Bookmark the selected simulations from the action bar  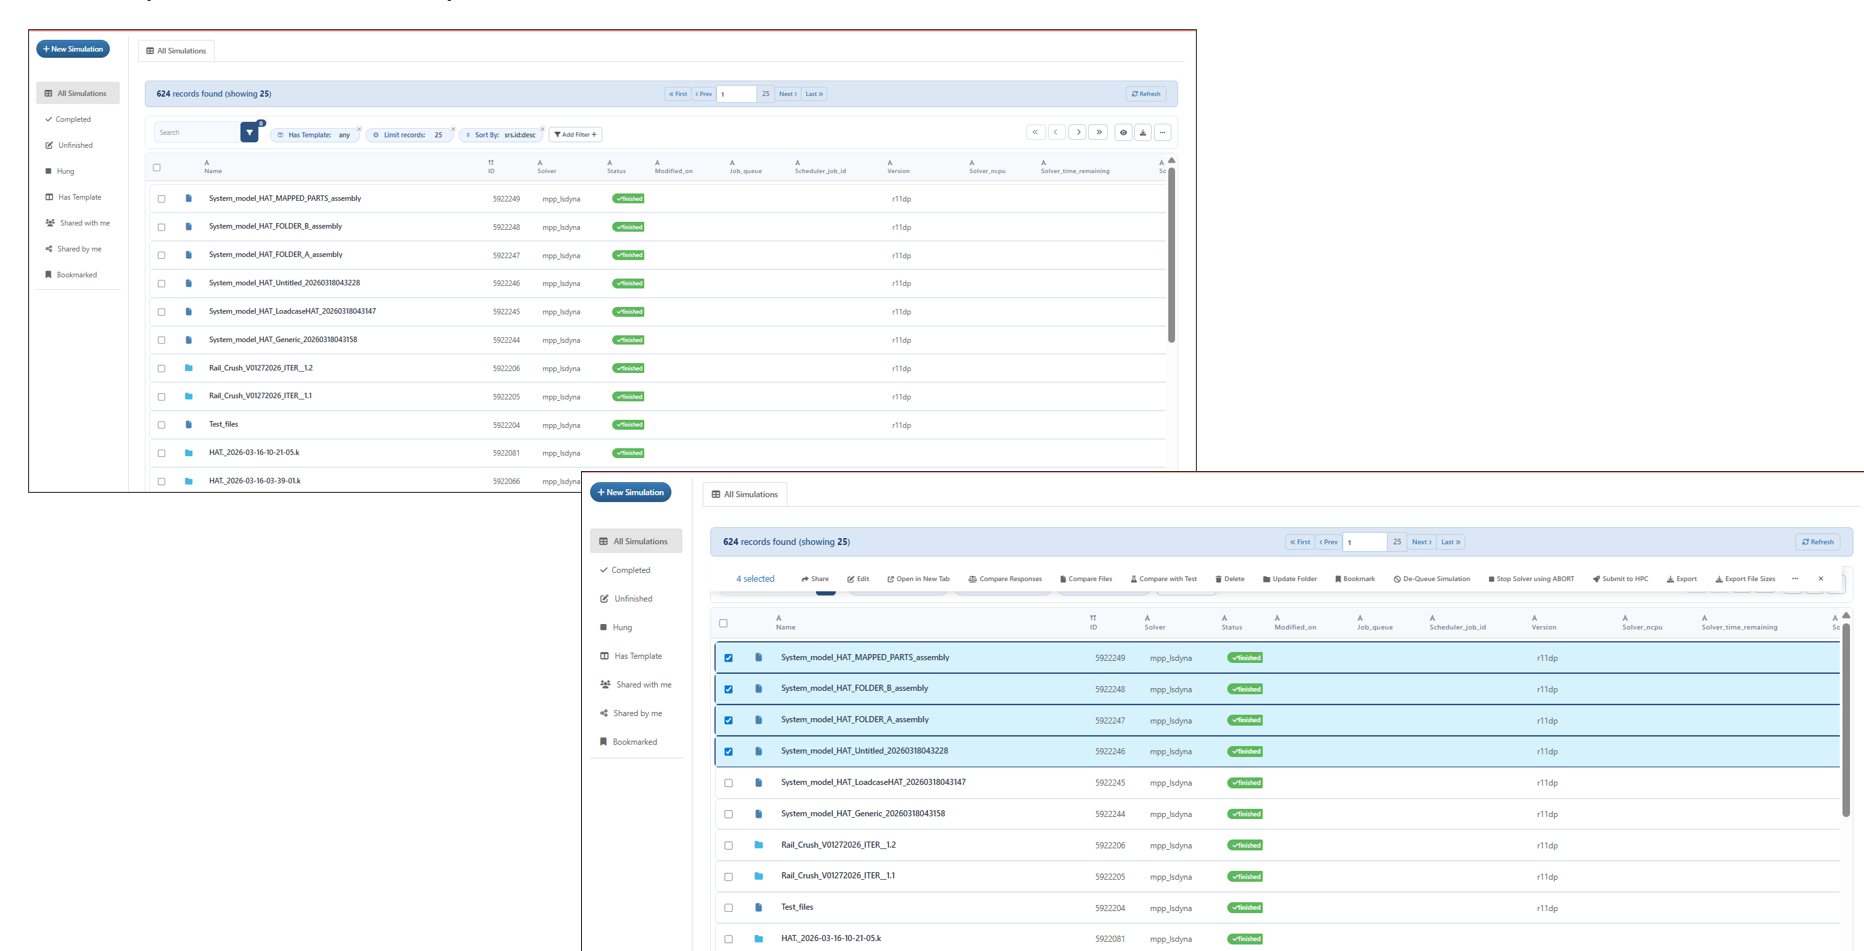(x=1355, y=579)
